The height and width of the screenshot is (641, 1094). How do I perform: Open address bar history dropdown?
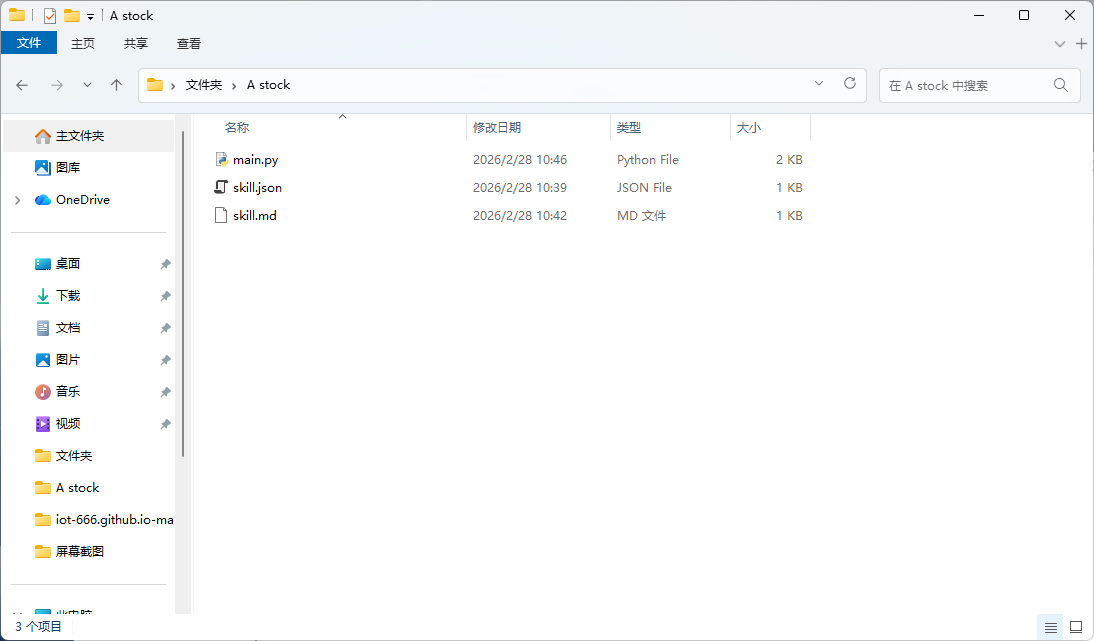tap(819, 84)
